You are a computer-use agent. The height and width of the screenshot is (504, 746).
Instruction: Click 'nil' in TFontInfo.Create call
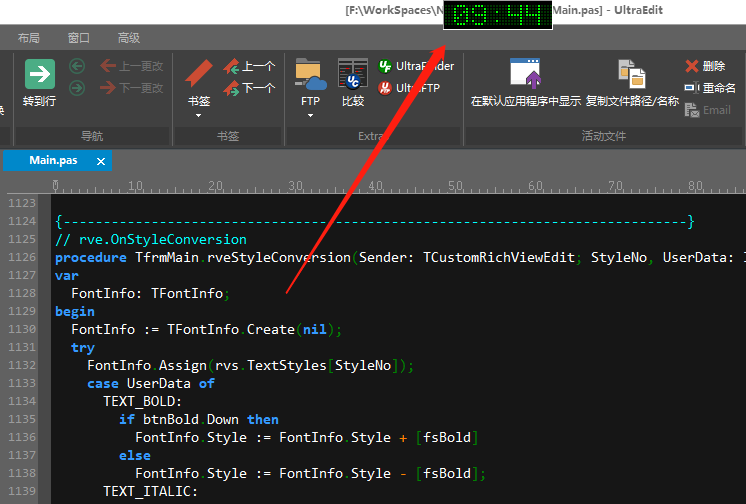tap(314, 329)
